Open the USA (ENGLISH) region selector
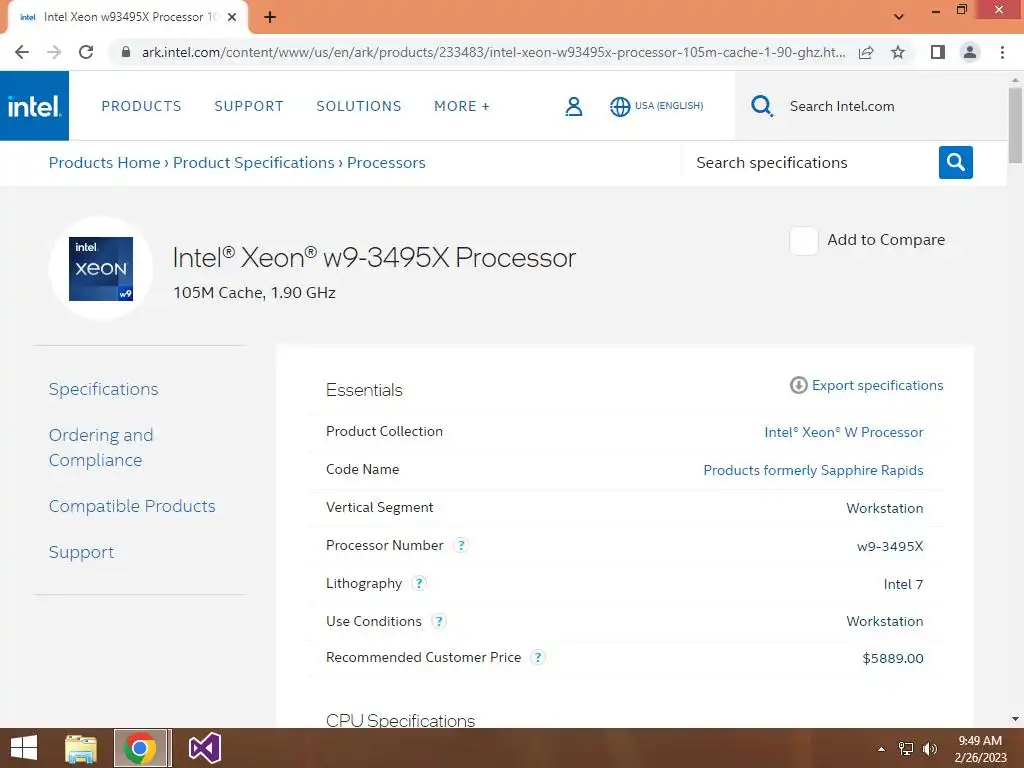Screen dimensions: 1024x768 pos(669,106)
